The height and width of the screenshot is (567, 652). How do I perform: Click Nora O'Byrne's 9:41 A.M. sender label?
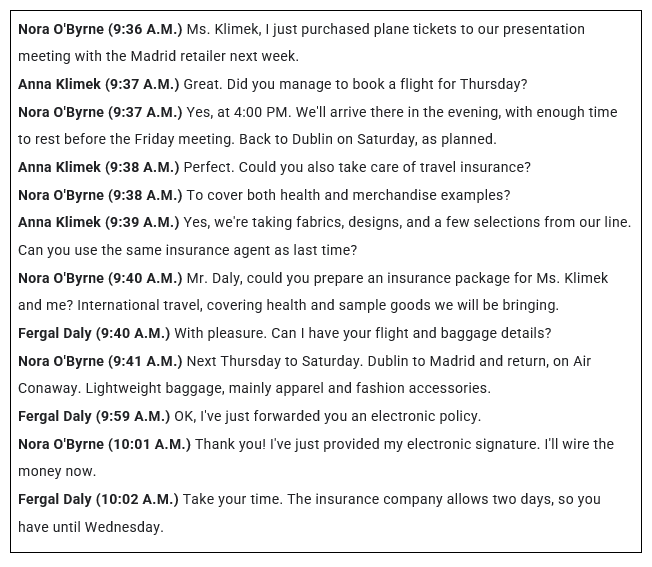[x=100, y=361]
